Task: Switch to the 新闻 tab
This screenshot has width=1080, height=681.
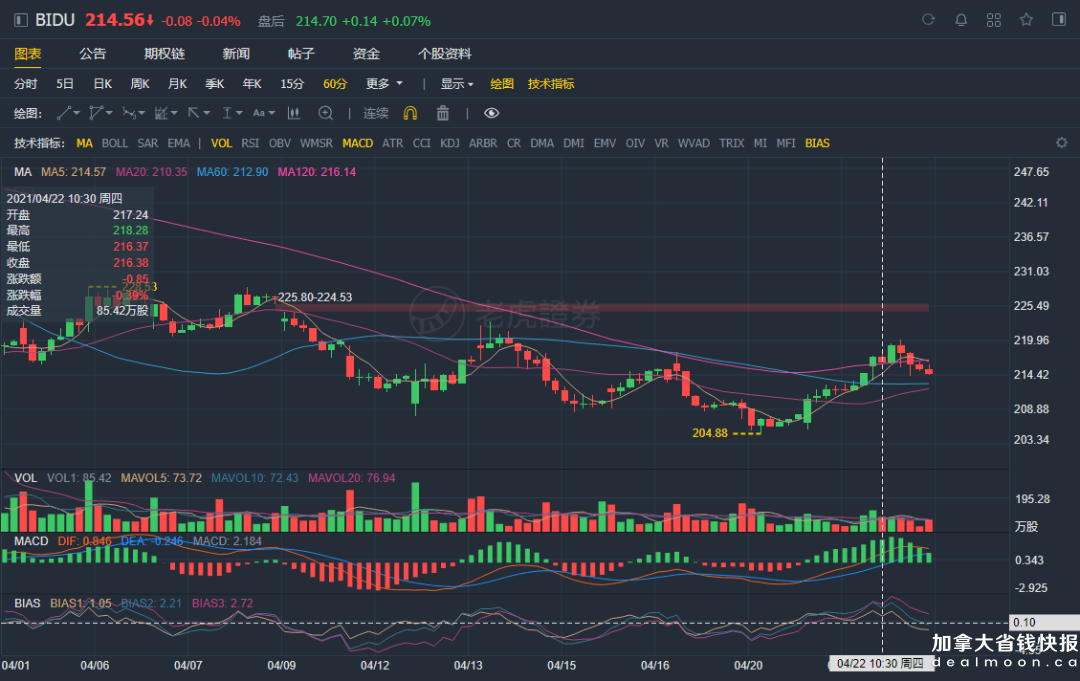Action: click(x=237, y=54)
